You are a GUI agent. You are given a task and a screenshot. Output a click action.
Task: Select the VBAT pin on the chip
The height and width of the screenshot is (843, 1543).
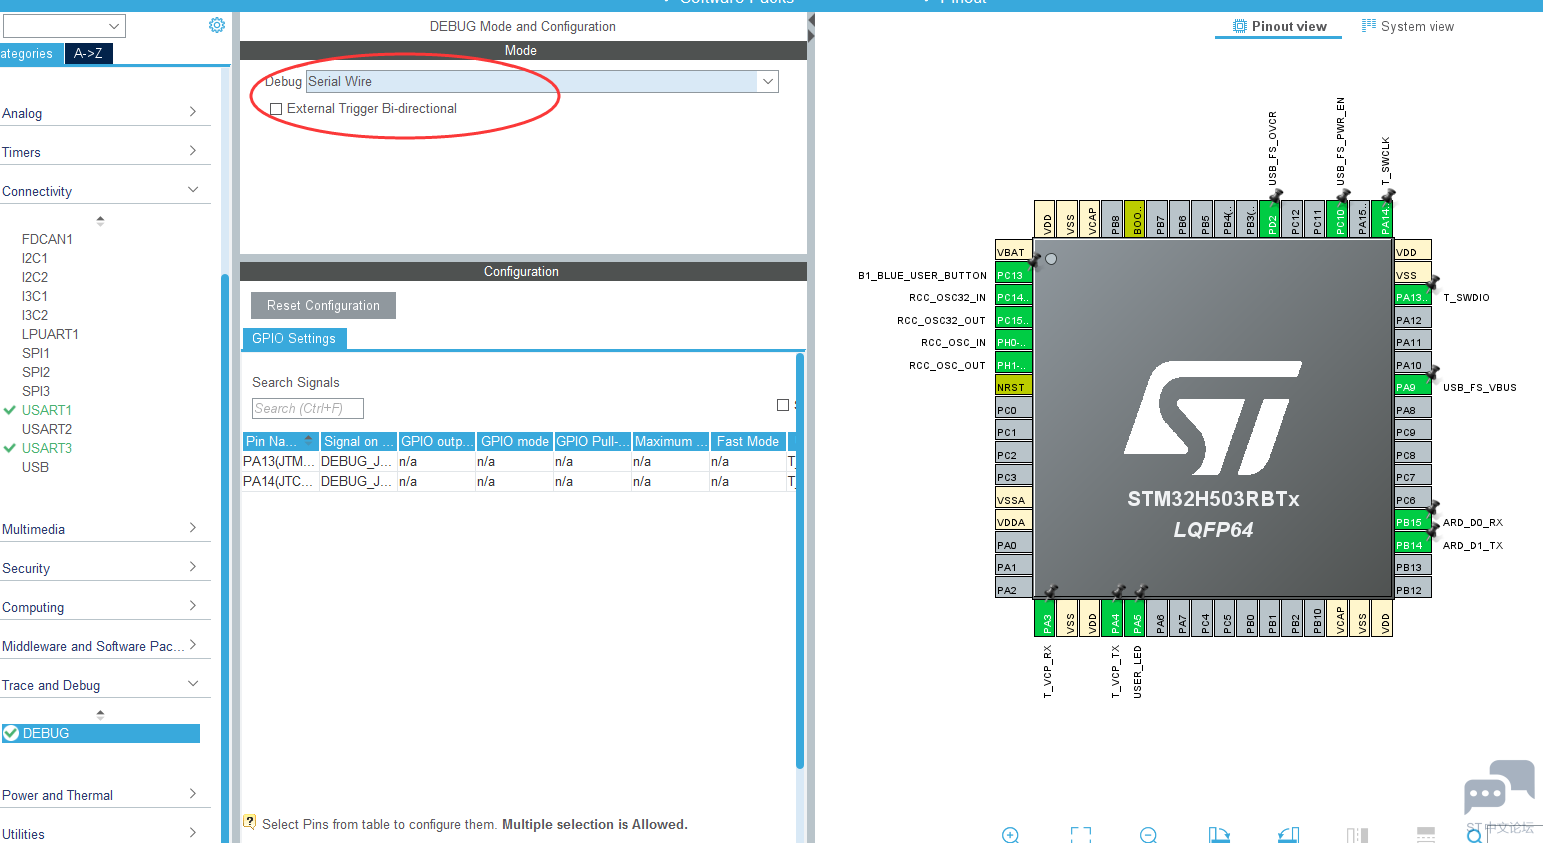pos(1013,251)
